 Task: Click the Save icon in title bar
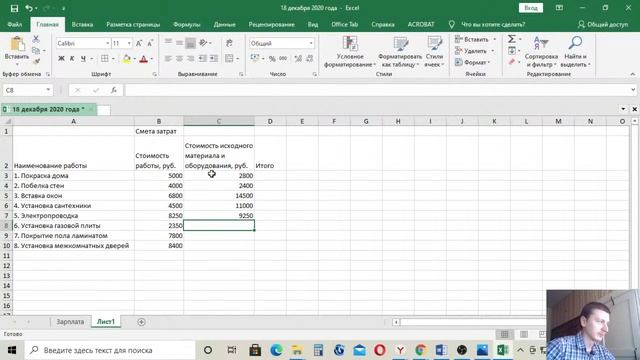14,8
